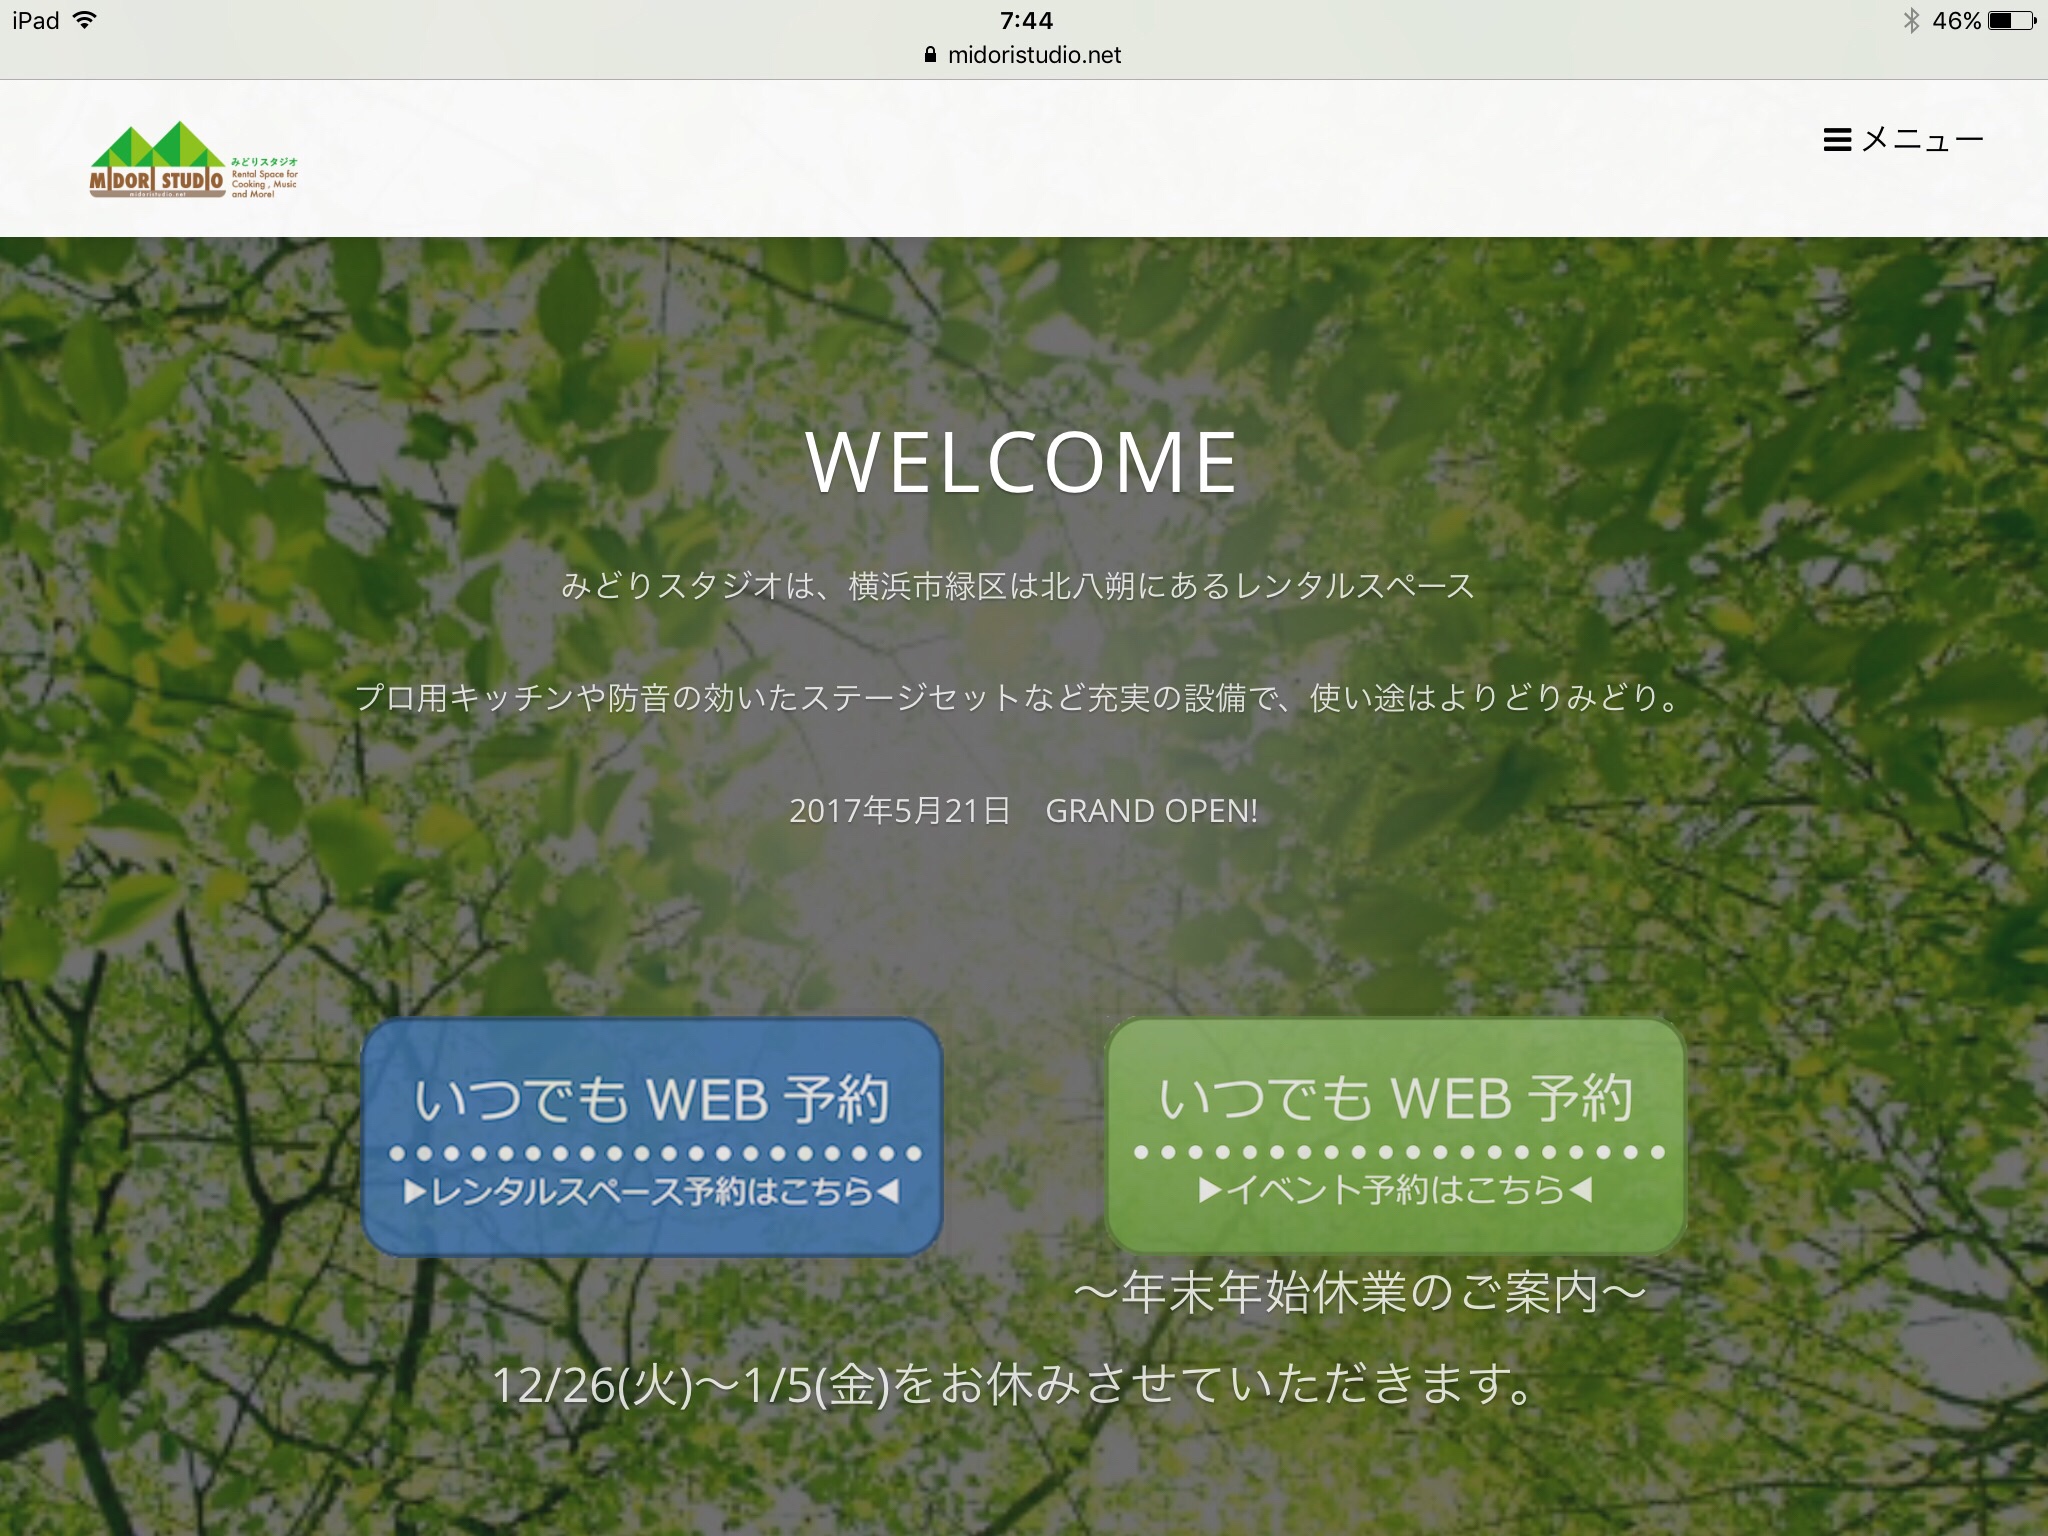This screenshot has width=2048, height=1536.
Task: Click the 12/26(火)〜1/5(金) closure dates text
Action: point(1014,1385)
